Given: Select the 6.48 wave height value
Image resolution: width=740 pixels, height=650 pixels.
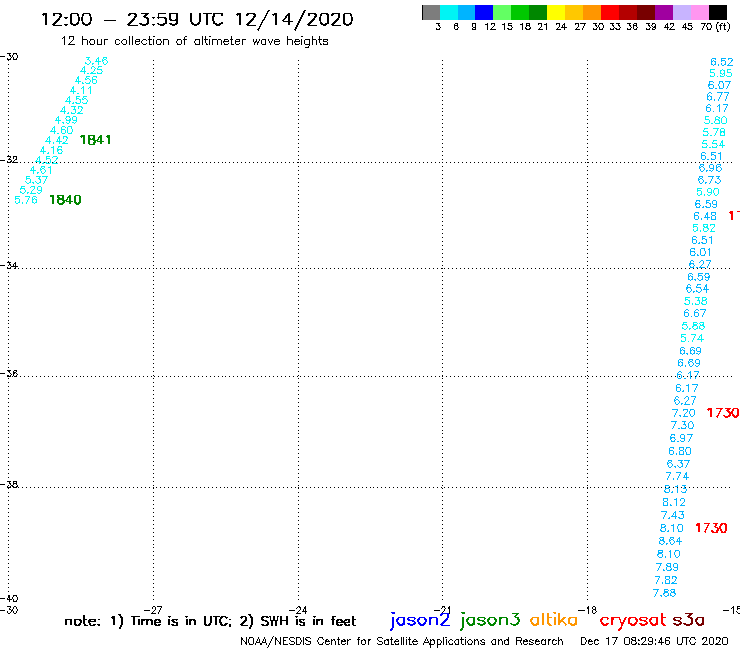Looking at the screenshot, I should pos(705,216).
